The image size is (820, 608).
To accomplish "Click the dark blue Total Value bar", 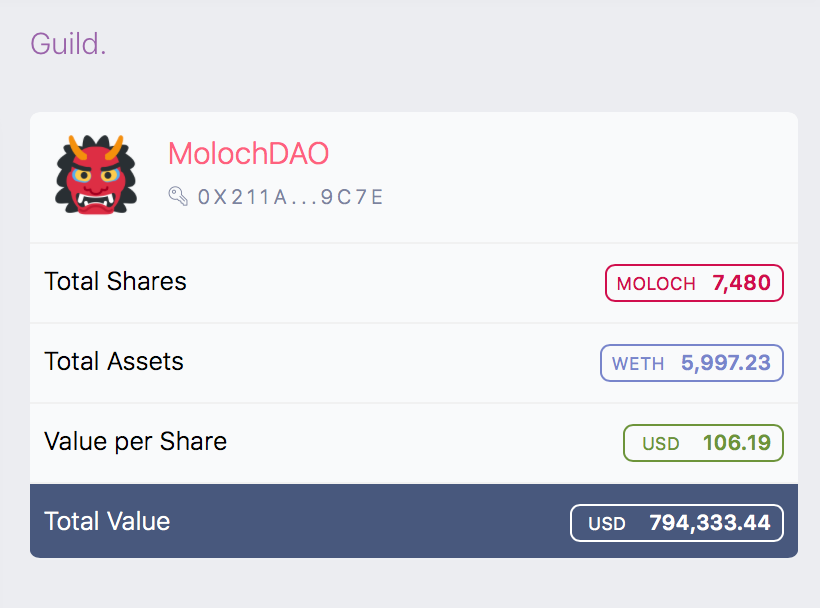I will point(414,521).
